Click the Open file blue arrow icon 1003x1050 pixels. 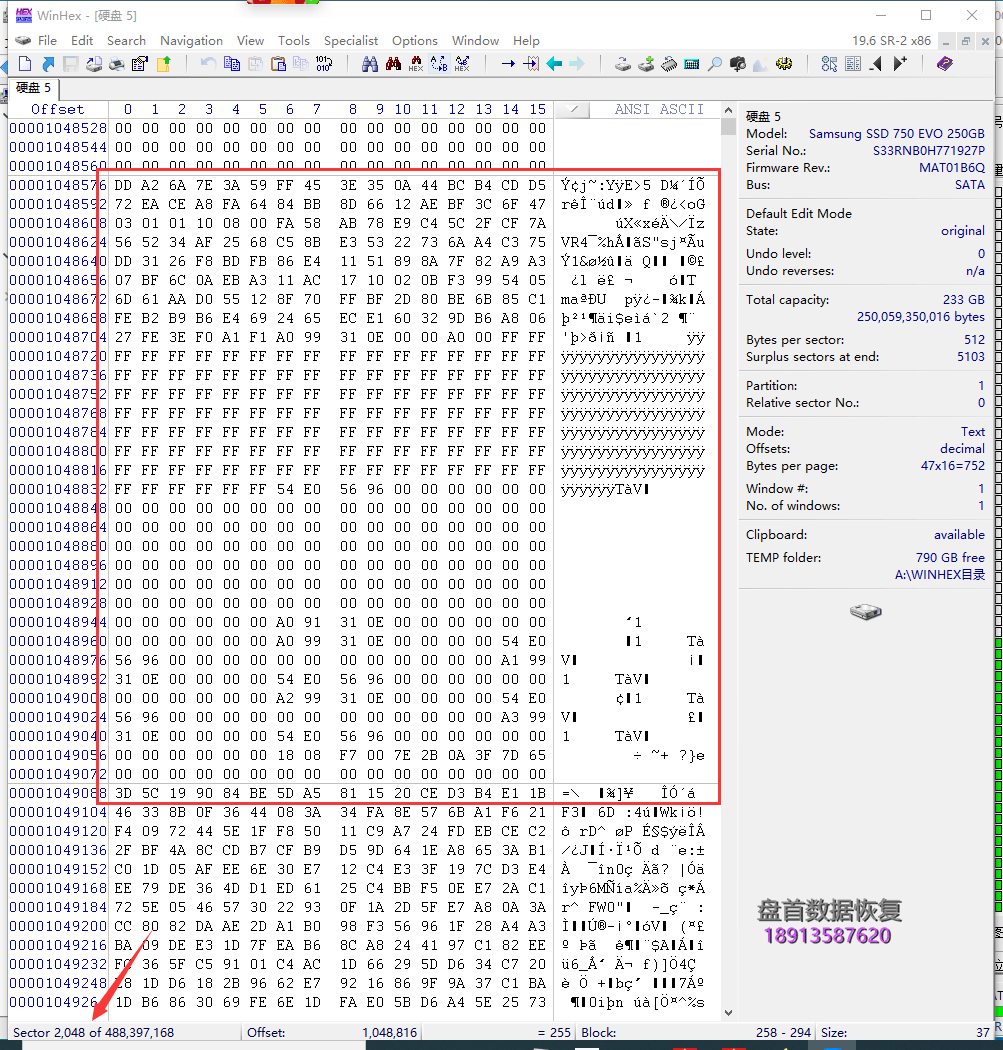pyautogui.click(x=48, y=64)
